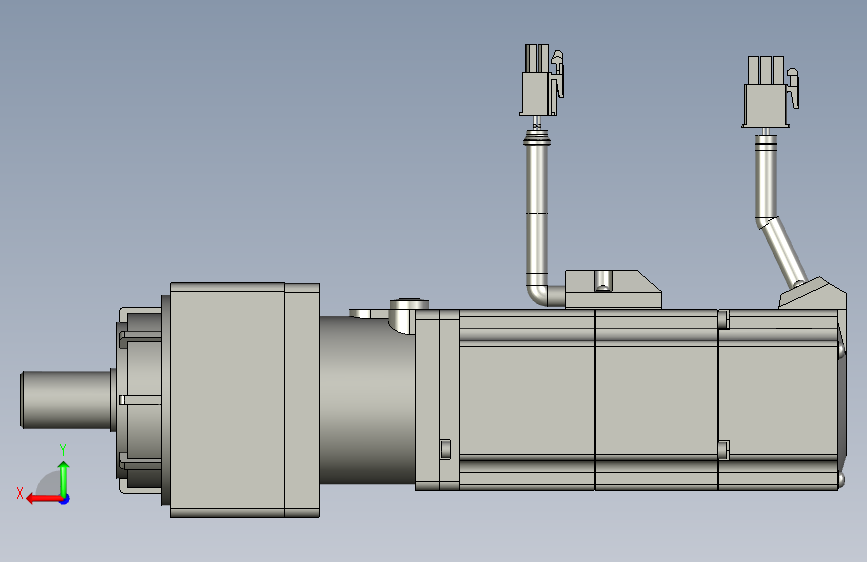Pick the left cable's top connector plug
The width and height of the screenshot is (867, 562).
541,80
